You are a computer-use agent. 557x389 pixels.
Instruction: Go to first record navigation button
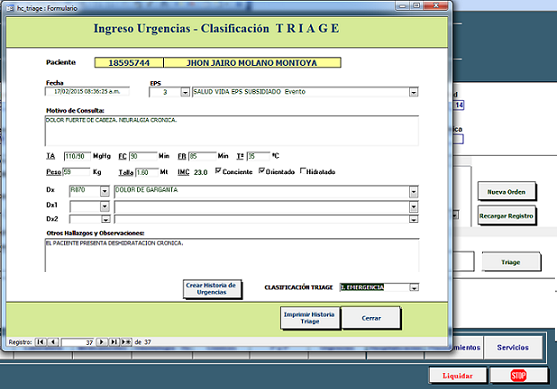click(x=40, y=342)
